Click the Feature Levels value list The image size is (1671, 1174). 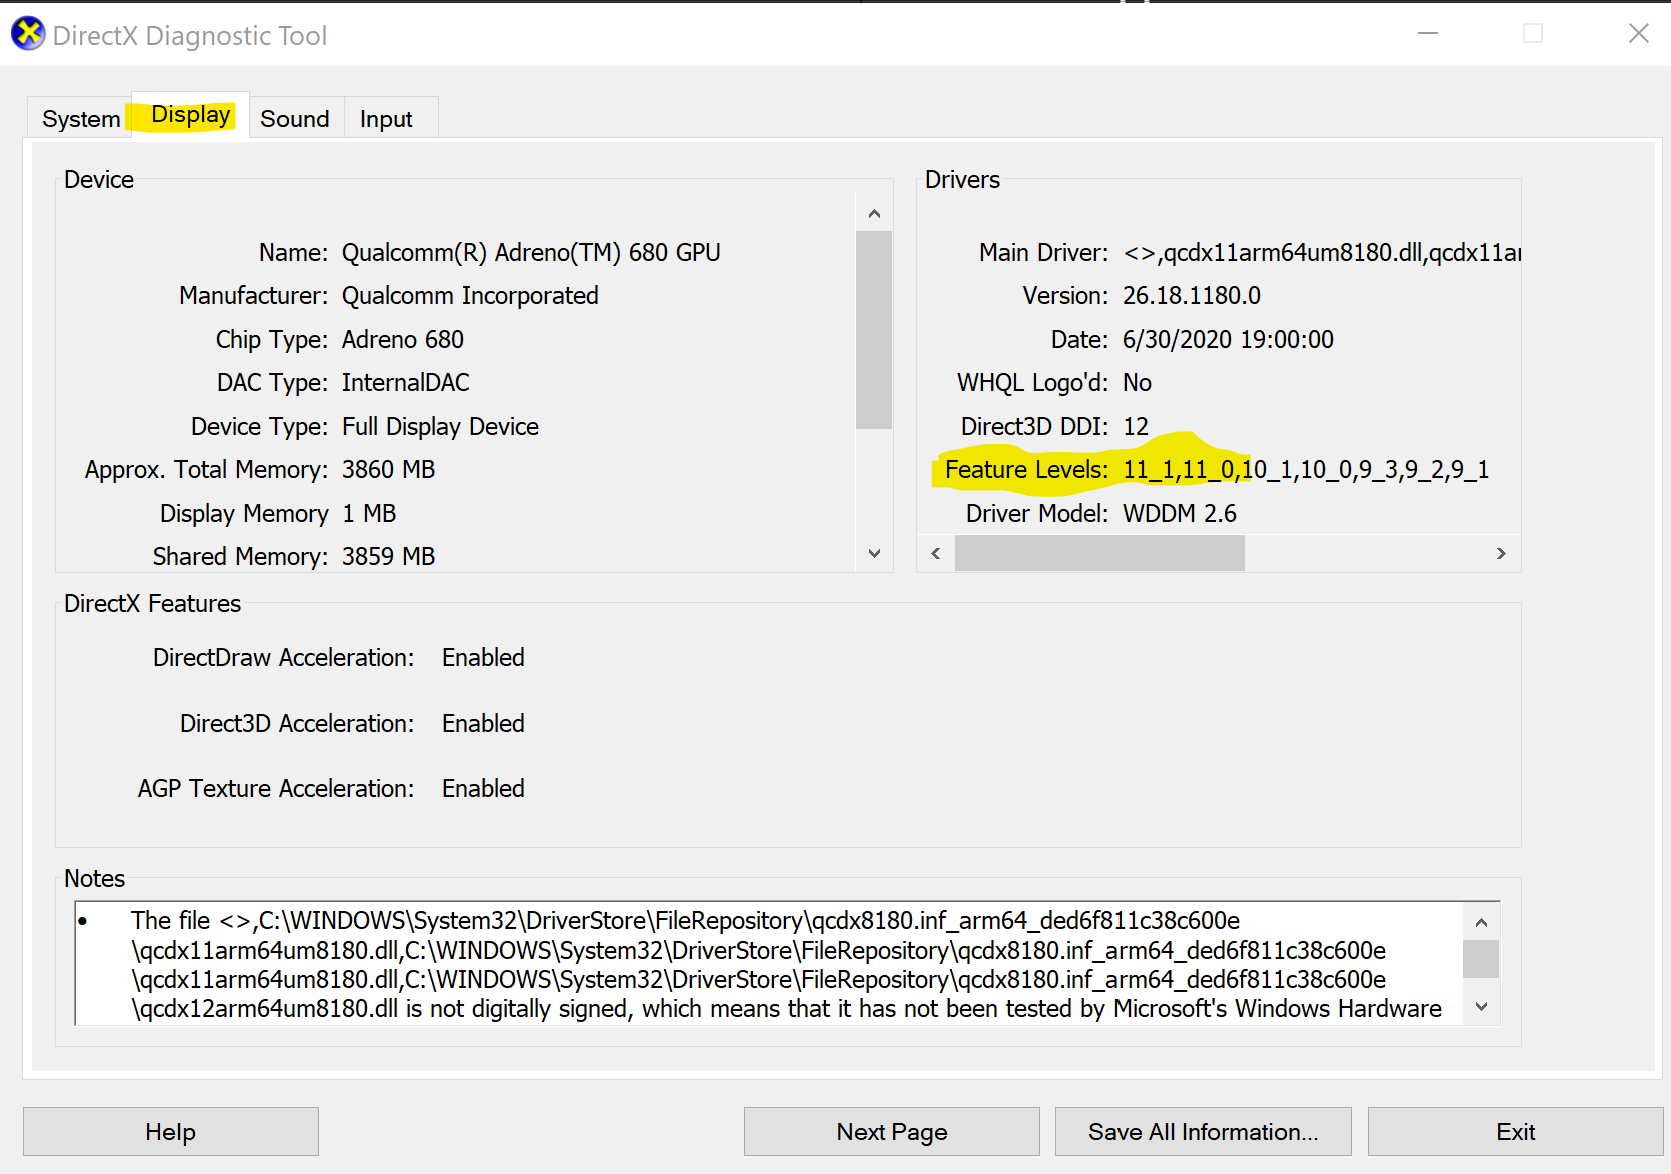pyautogui.click(x=1306, y=470)
